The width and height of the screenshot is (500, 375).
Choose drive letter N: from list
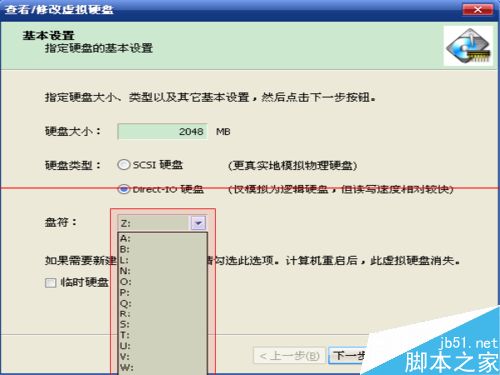[163, 271]
